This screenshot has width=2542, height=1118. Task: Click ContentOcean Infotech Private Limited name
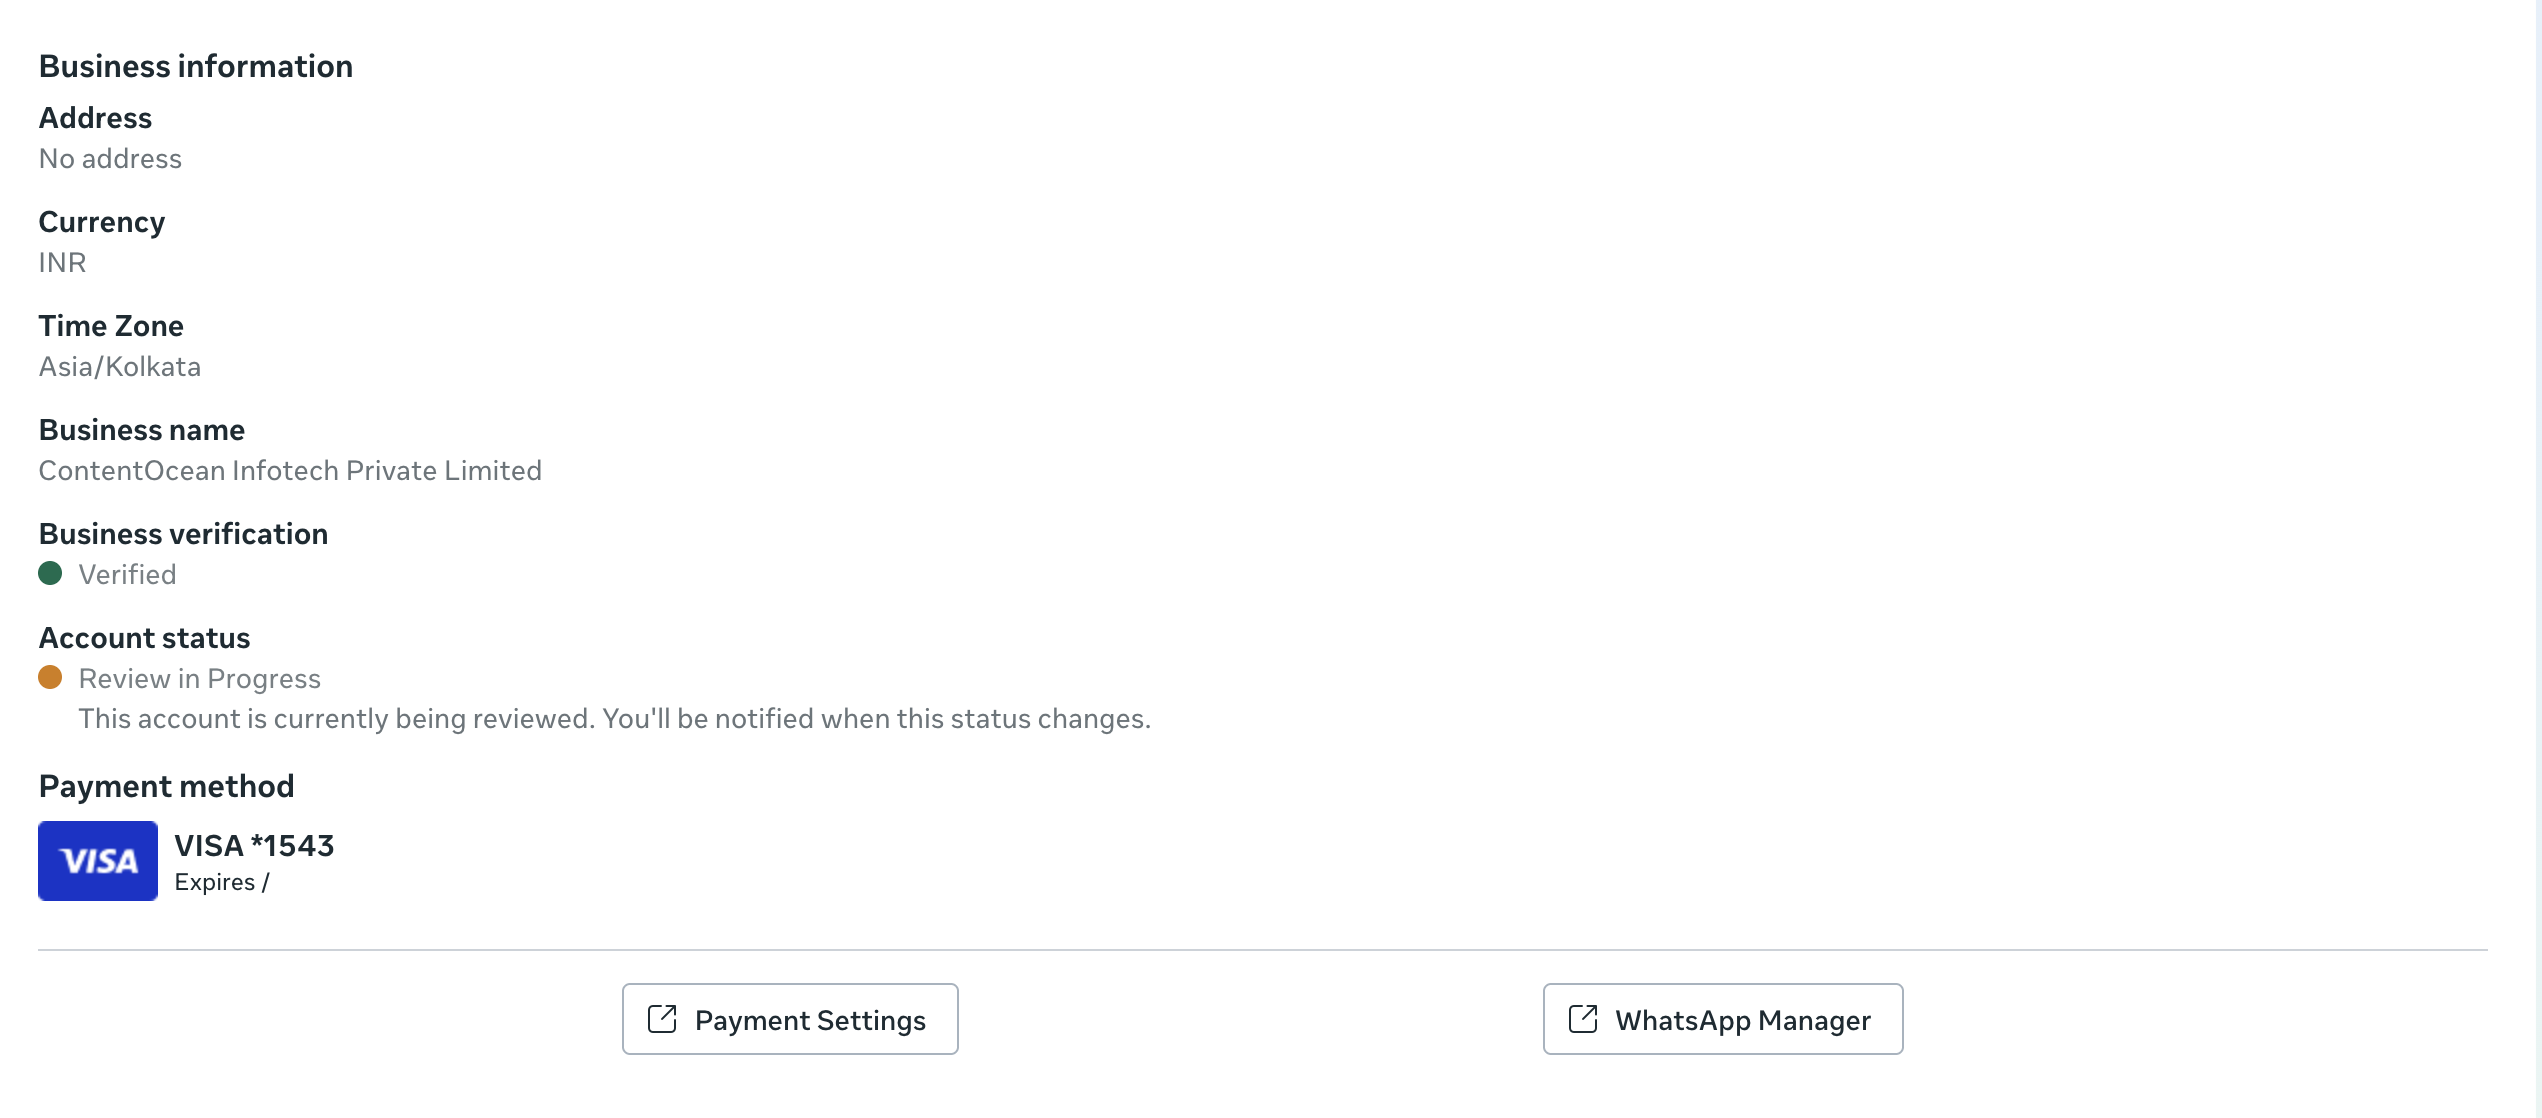click(x=290, y=471)
